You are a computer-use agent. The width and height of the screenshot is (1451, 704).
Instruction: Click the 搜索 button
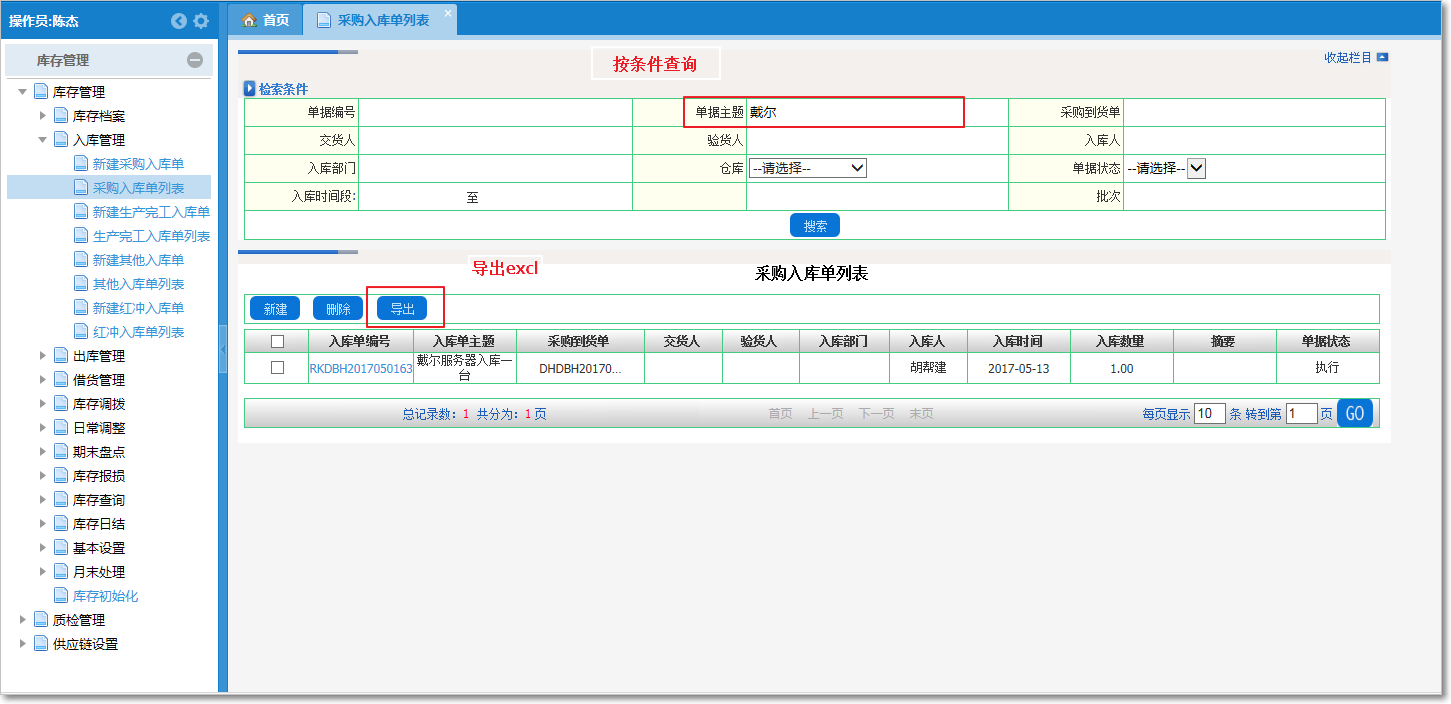(x=814, y=226)
